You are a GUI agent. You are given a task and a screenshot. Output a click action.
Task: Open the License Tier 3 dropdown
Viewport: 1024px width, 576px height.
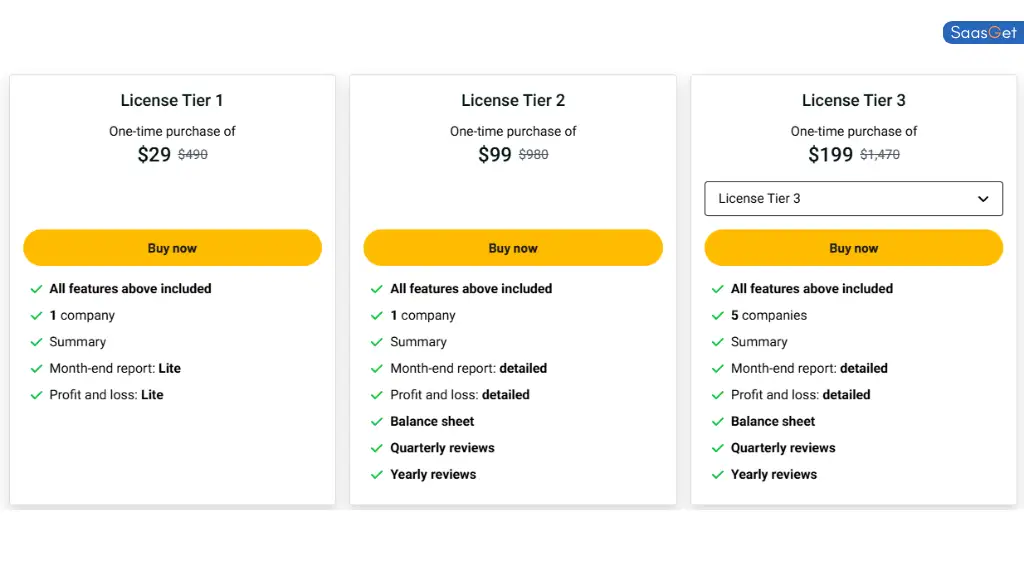point(854,199)
